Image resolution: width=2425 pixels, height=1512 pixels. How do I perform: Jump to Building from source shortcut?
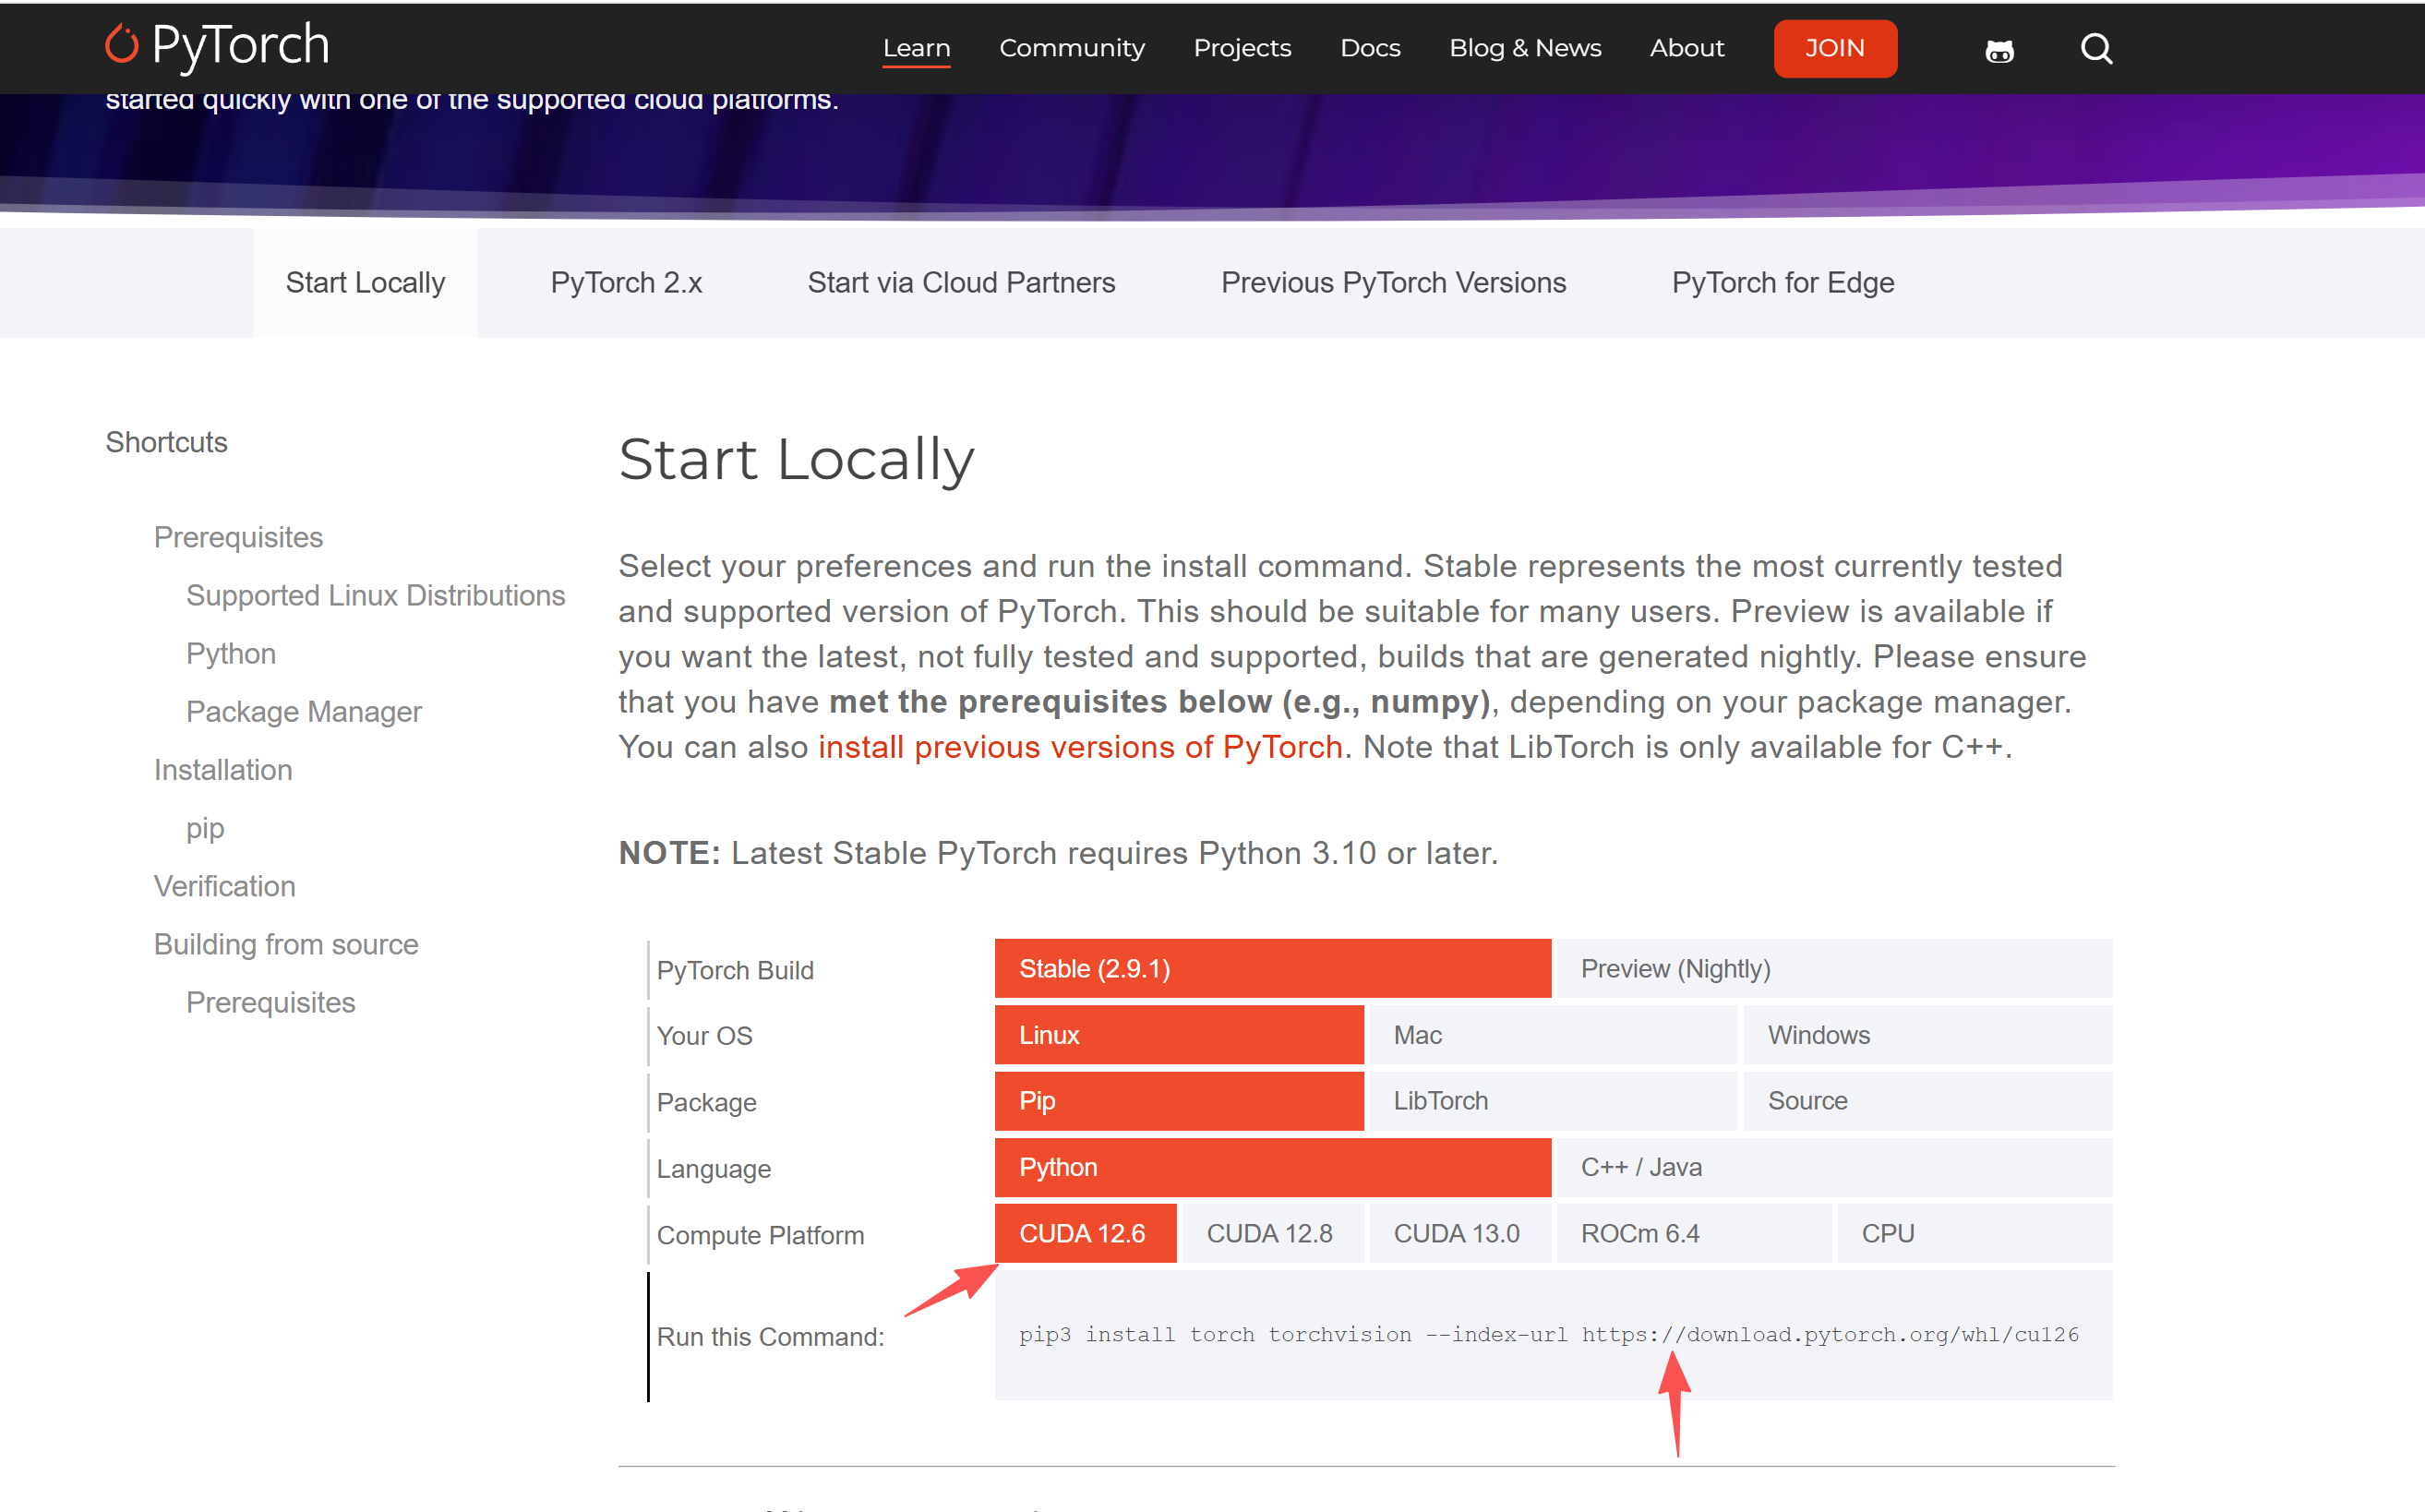click(286, 944)
